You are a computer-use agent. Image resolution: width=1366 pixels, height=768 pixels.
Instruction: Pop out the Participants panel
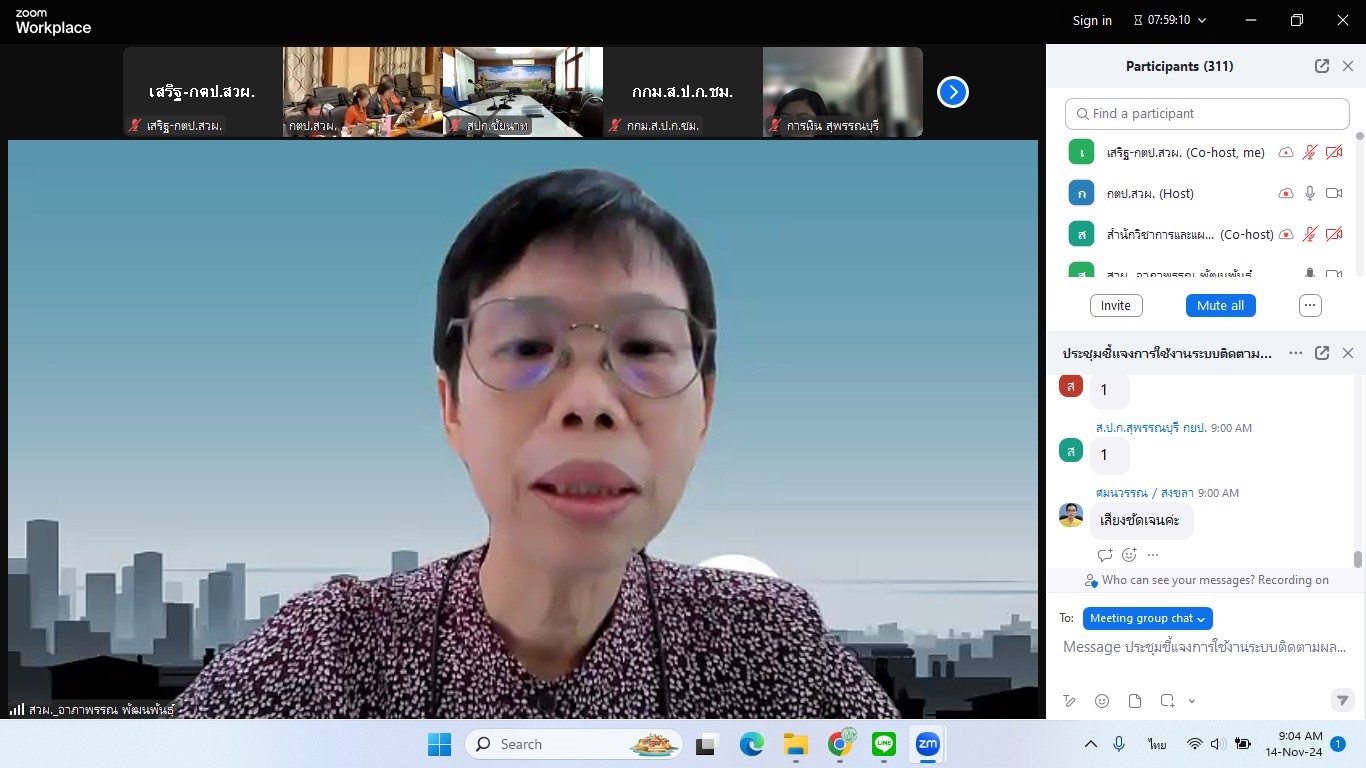tap(1322, 66)
